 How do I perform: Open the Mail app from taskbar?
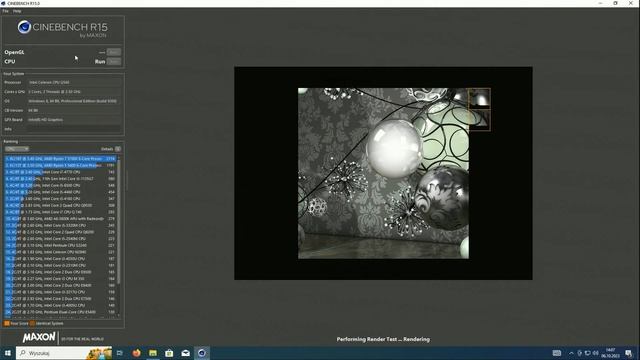185,353
